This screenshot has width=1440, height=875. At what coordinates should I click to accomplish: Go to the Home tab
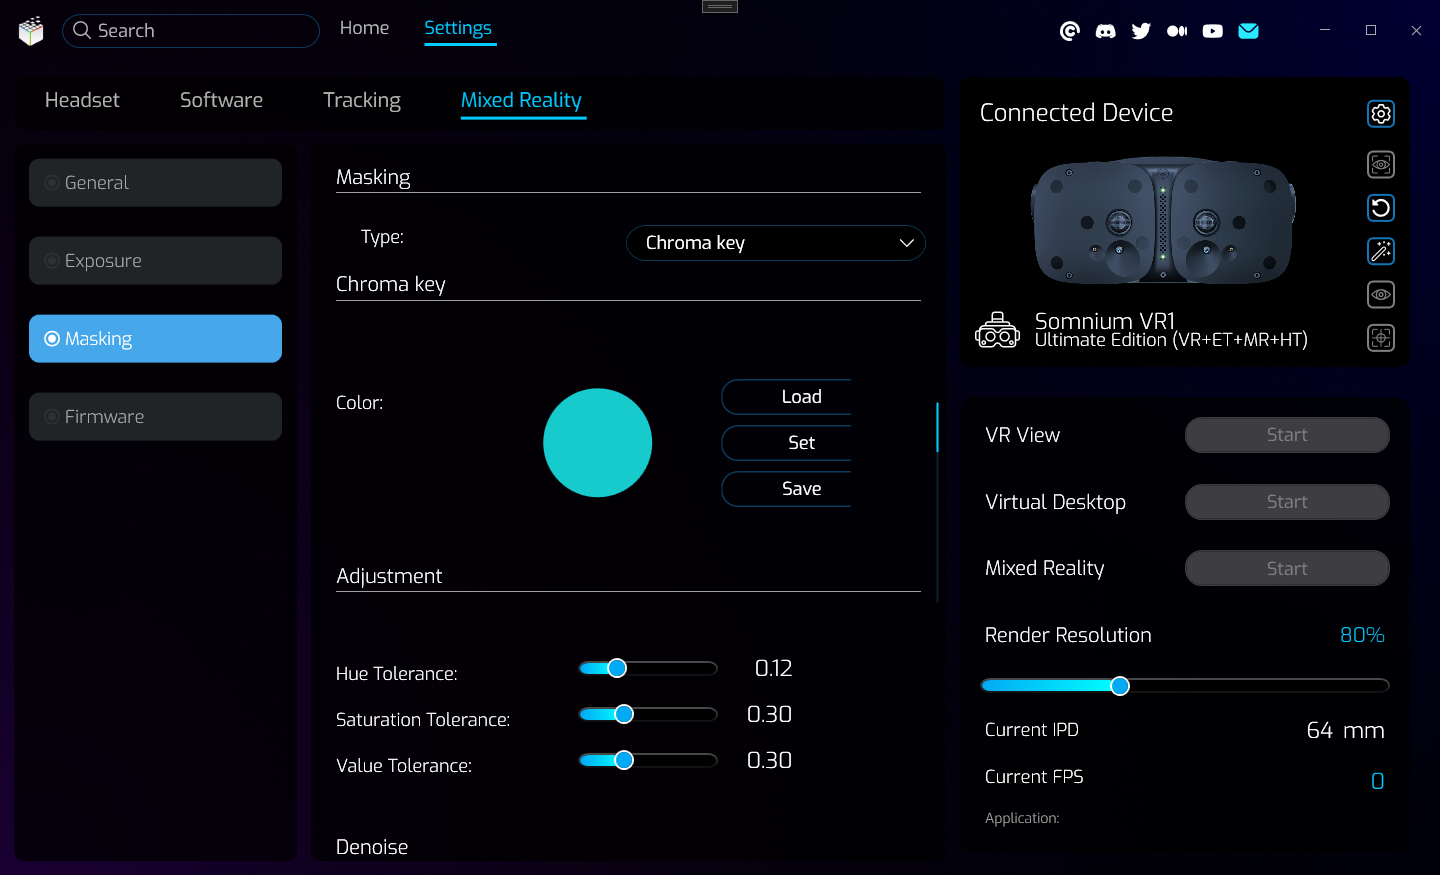[x=364, y=28]
